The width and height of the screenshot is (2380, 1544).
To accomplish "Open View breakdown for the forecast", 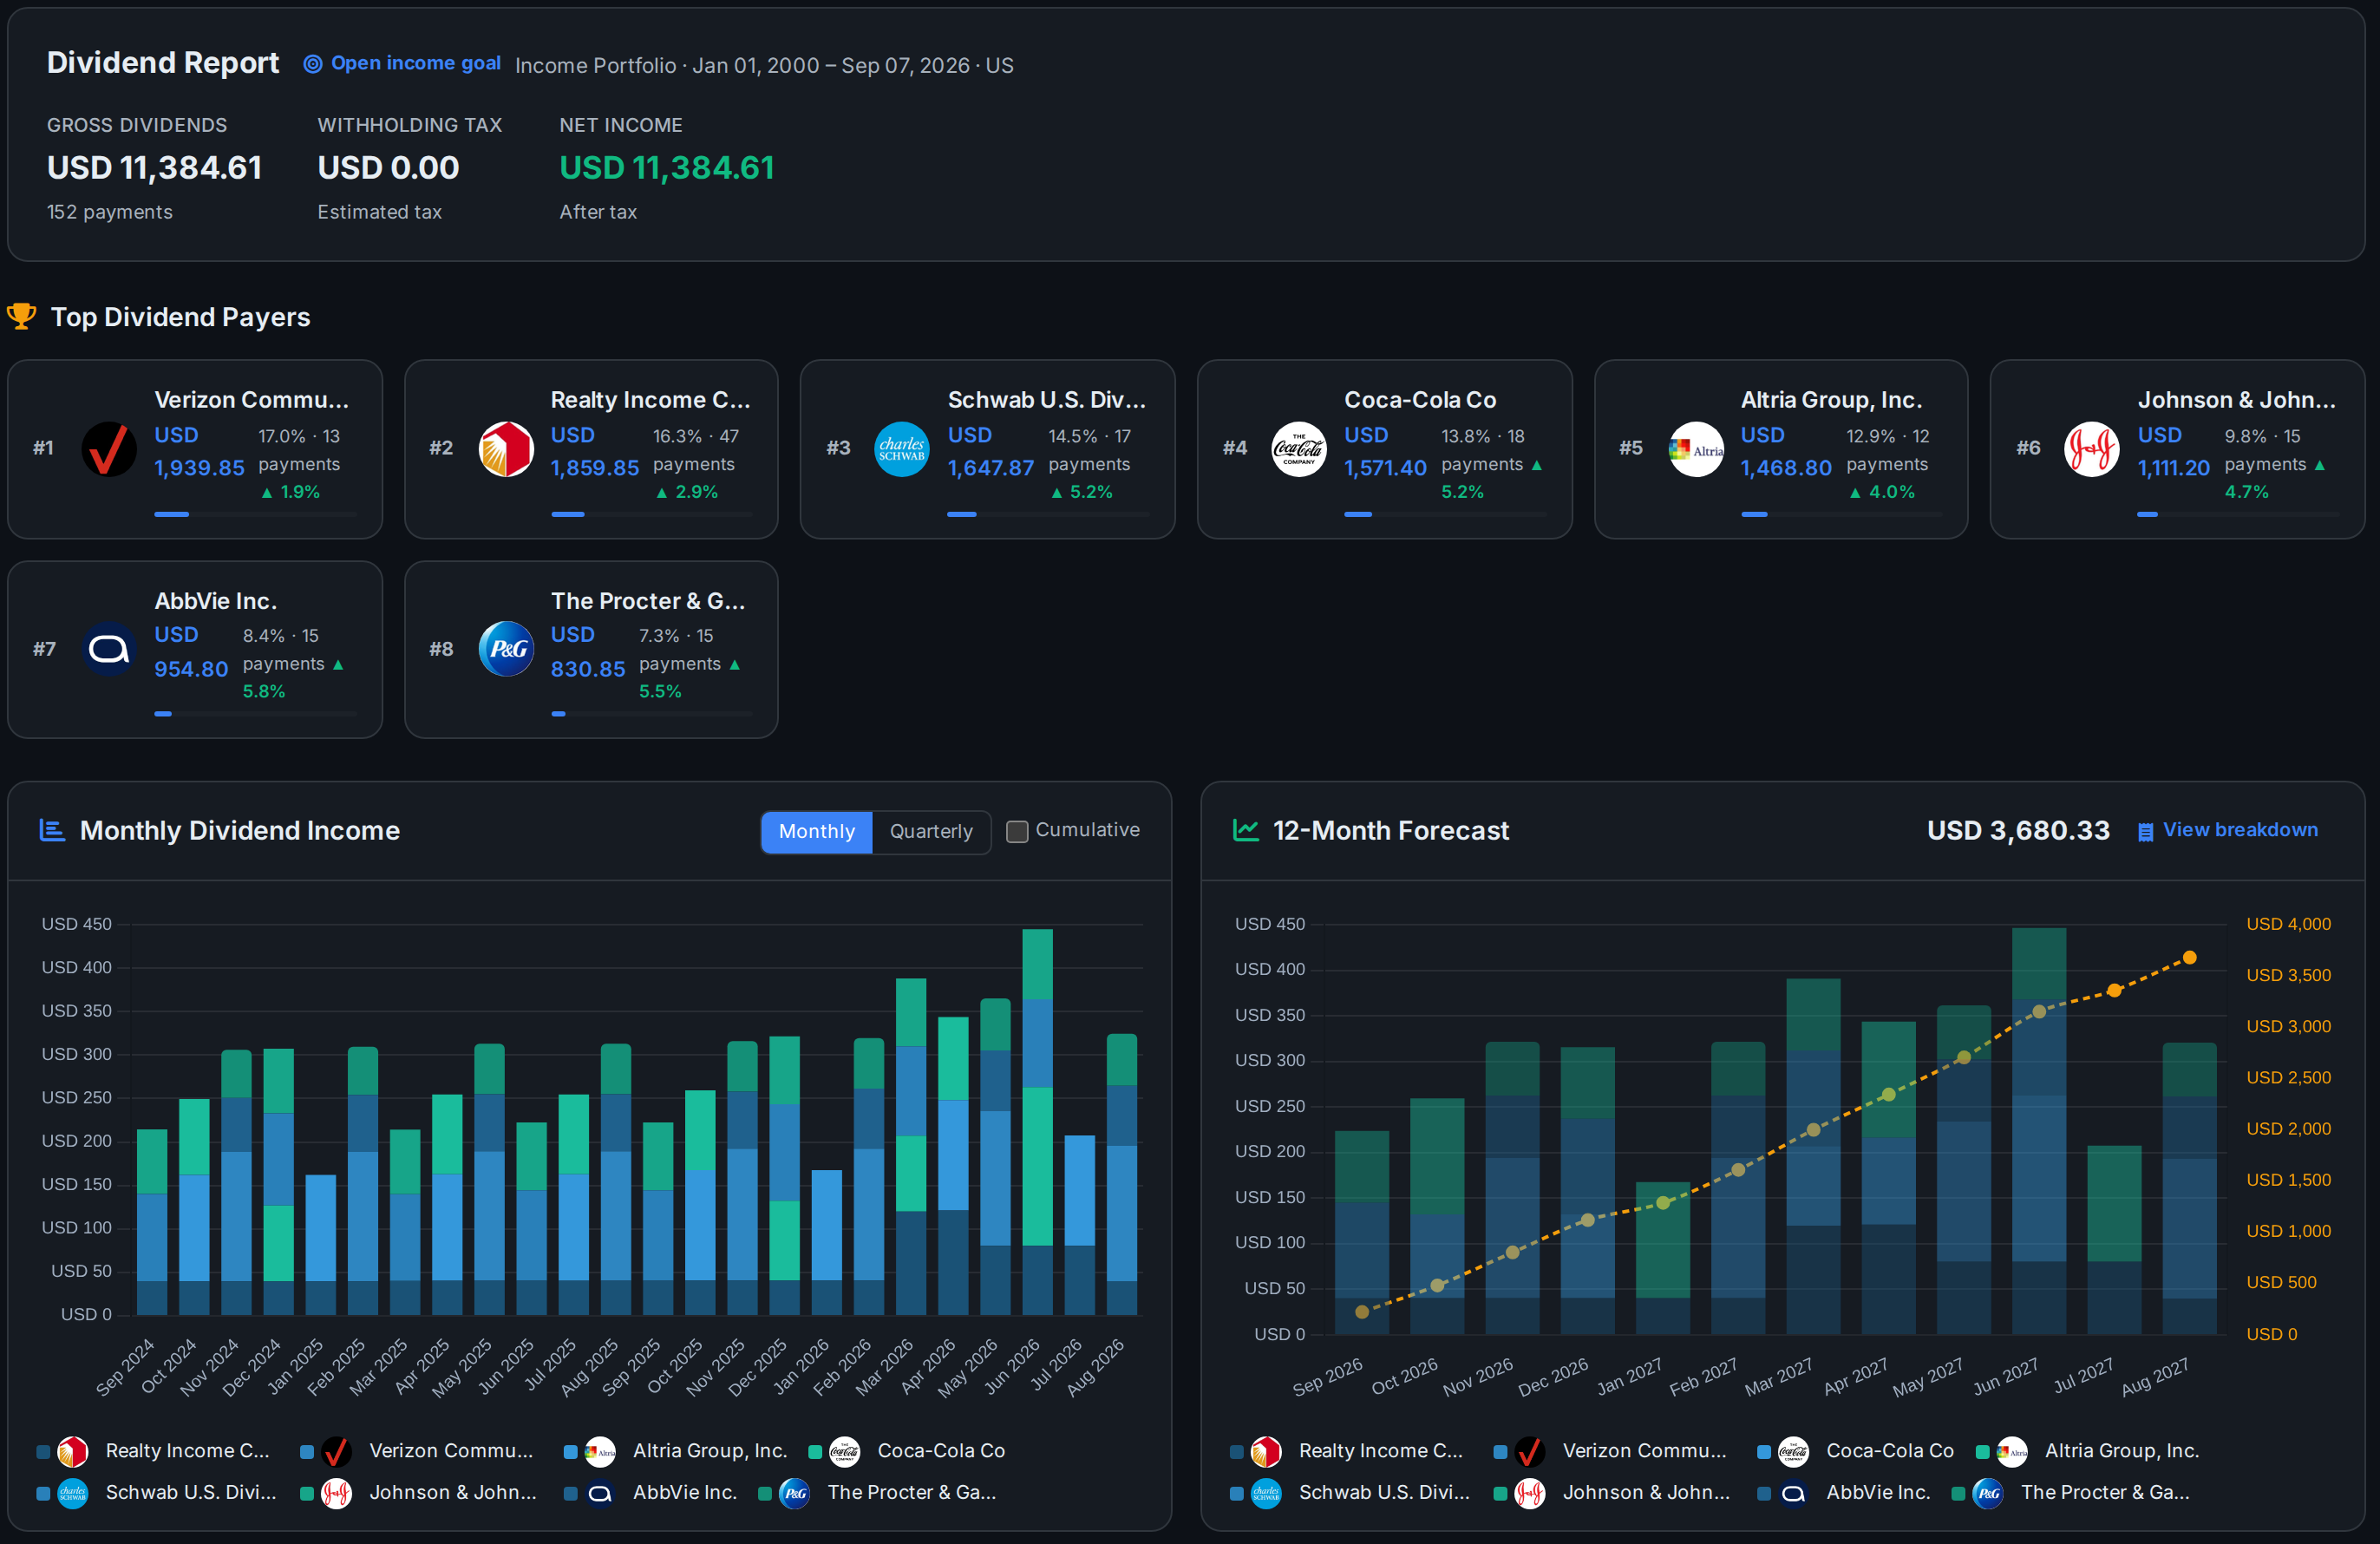I will [2227, 830].
